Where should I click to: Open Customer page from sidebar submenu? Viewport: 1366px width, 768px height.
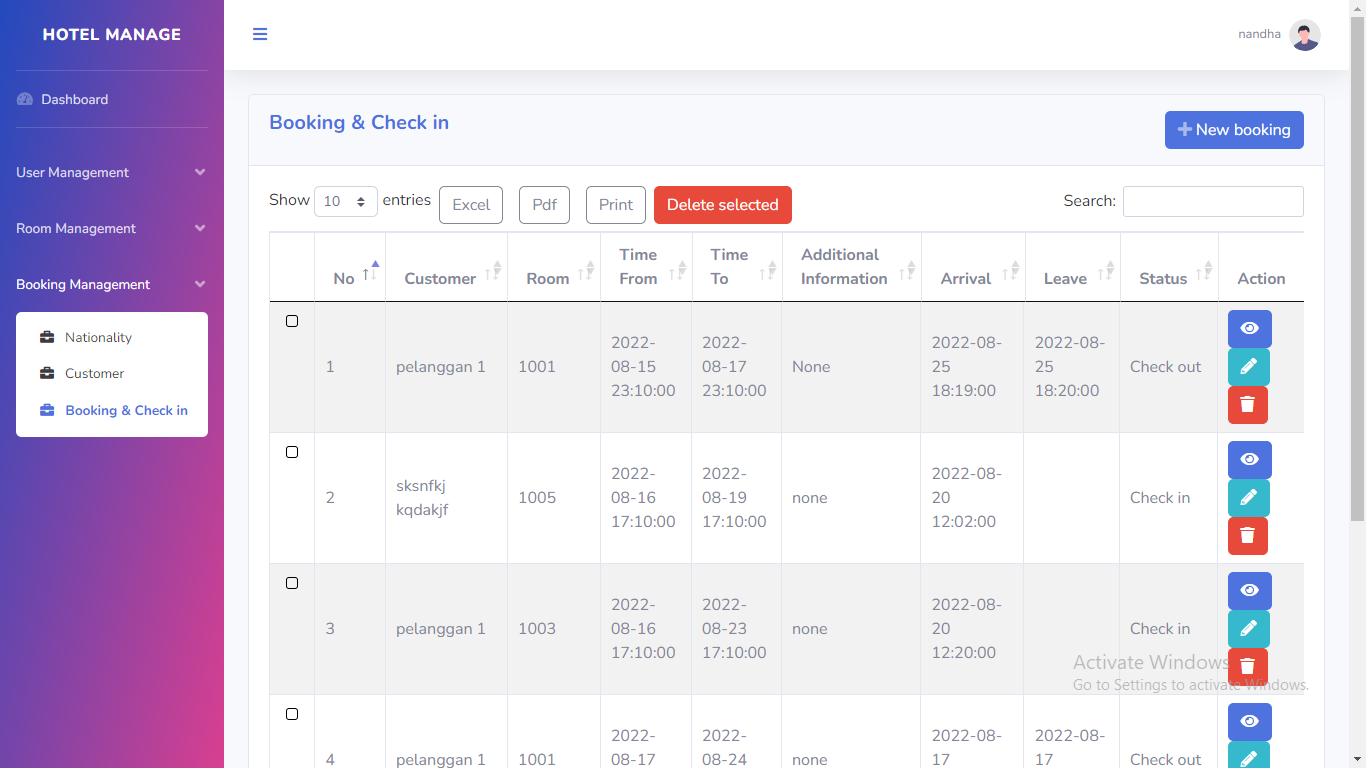[x=94, y=374]
